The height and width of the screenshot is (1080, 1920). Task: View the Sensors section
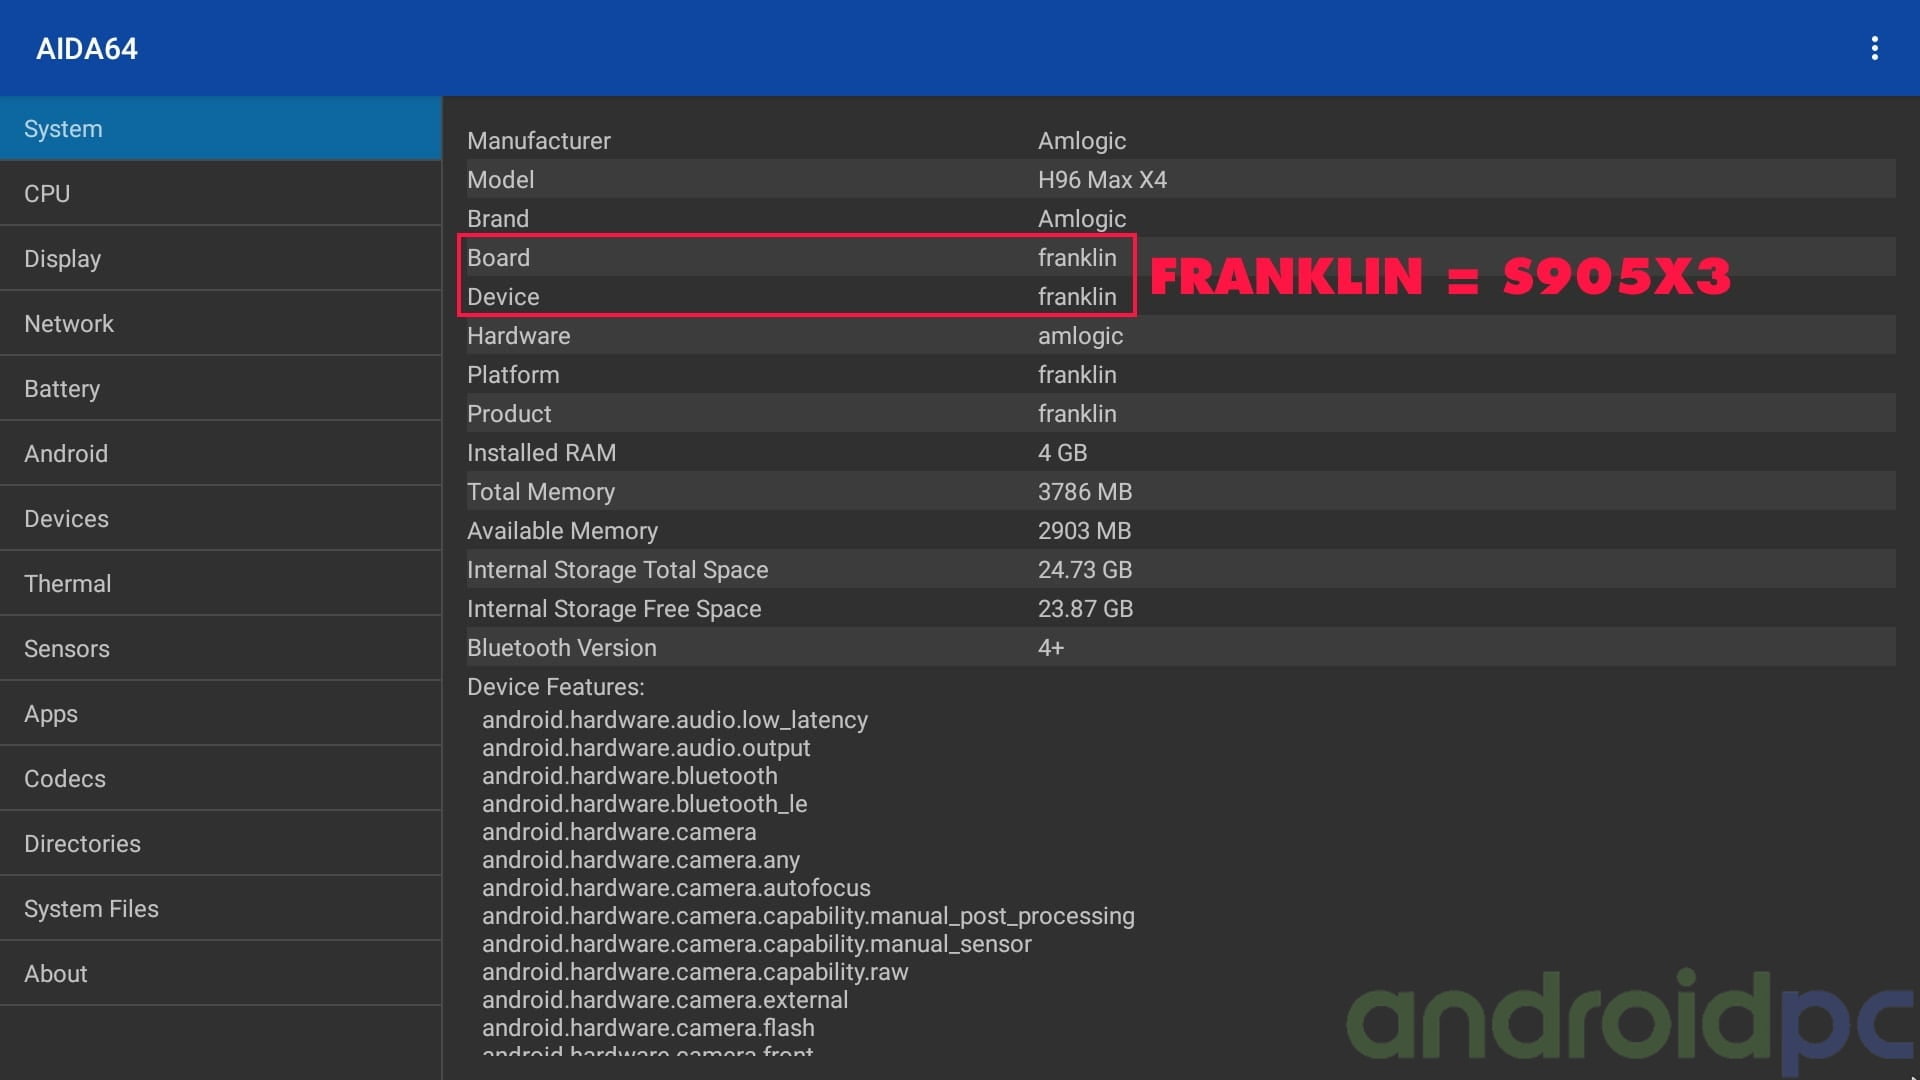coord(220,649)
